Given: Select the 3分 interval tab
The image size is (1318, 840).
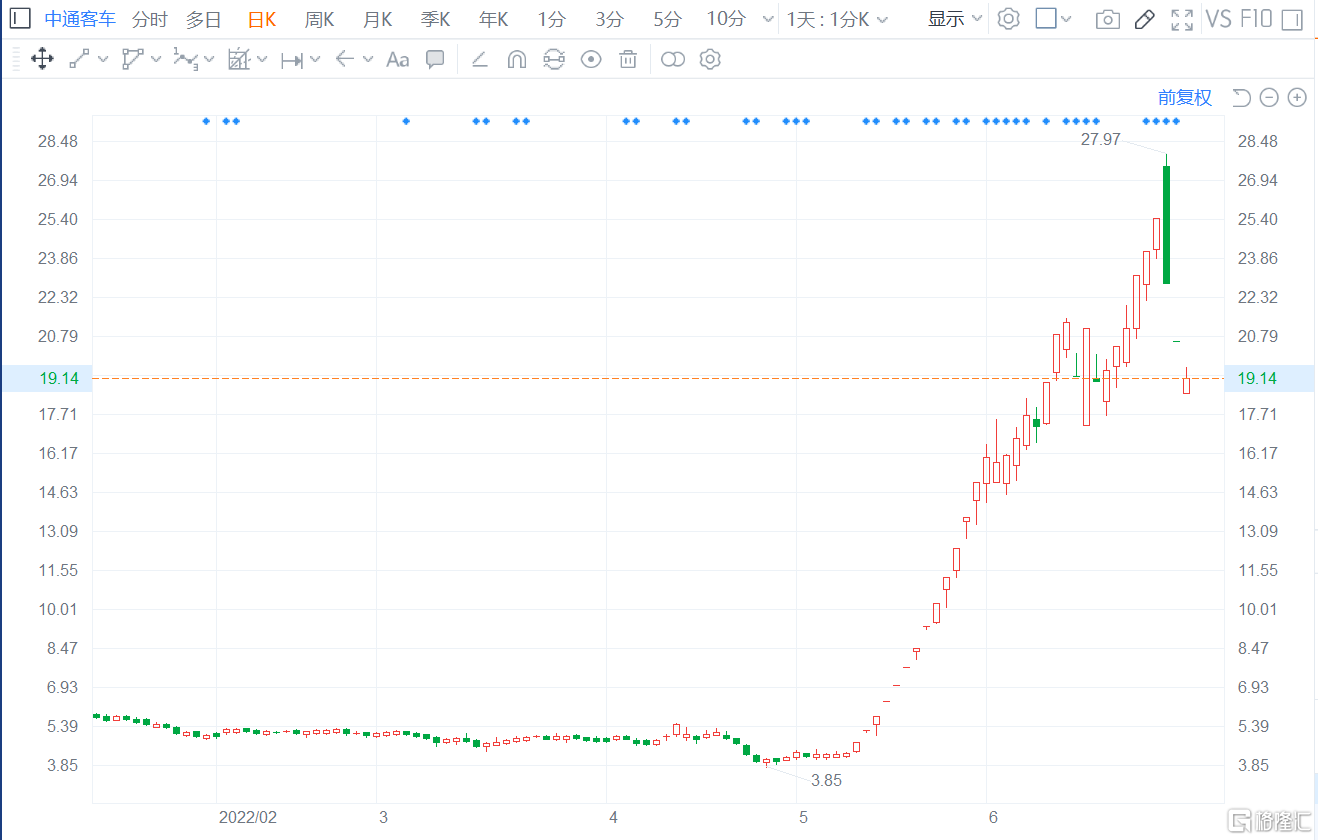Looking at the screenshot, I should [x=609, y=19].
